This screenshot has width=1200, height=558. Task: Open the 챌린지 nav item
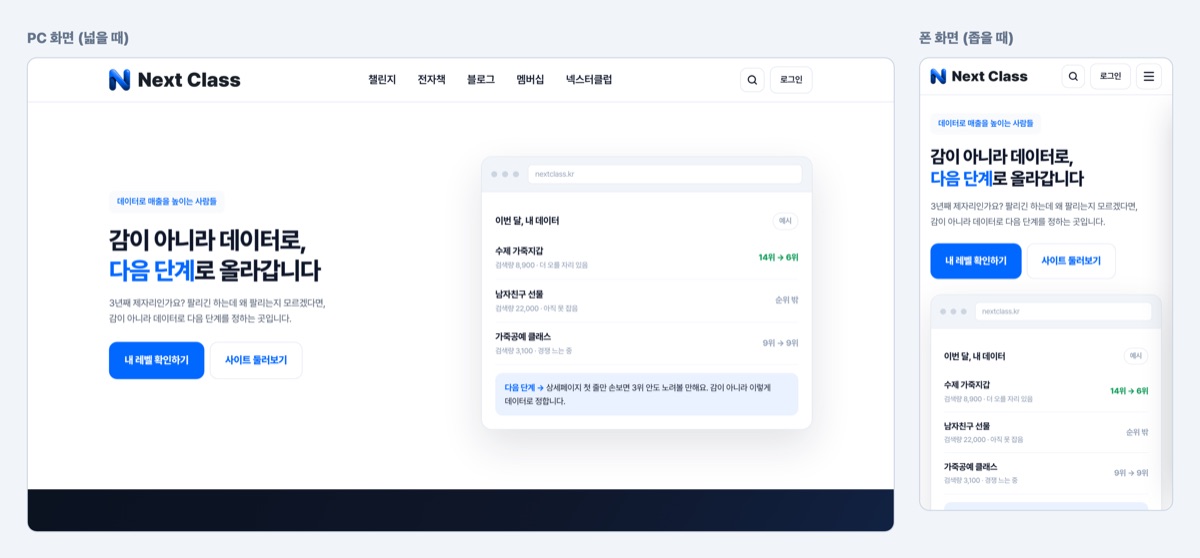[x=382, y=80]
